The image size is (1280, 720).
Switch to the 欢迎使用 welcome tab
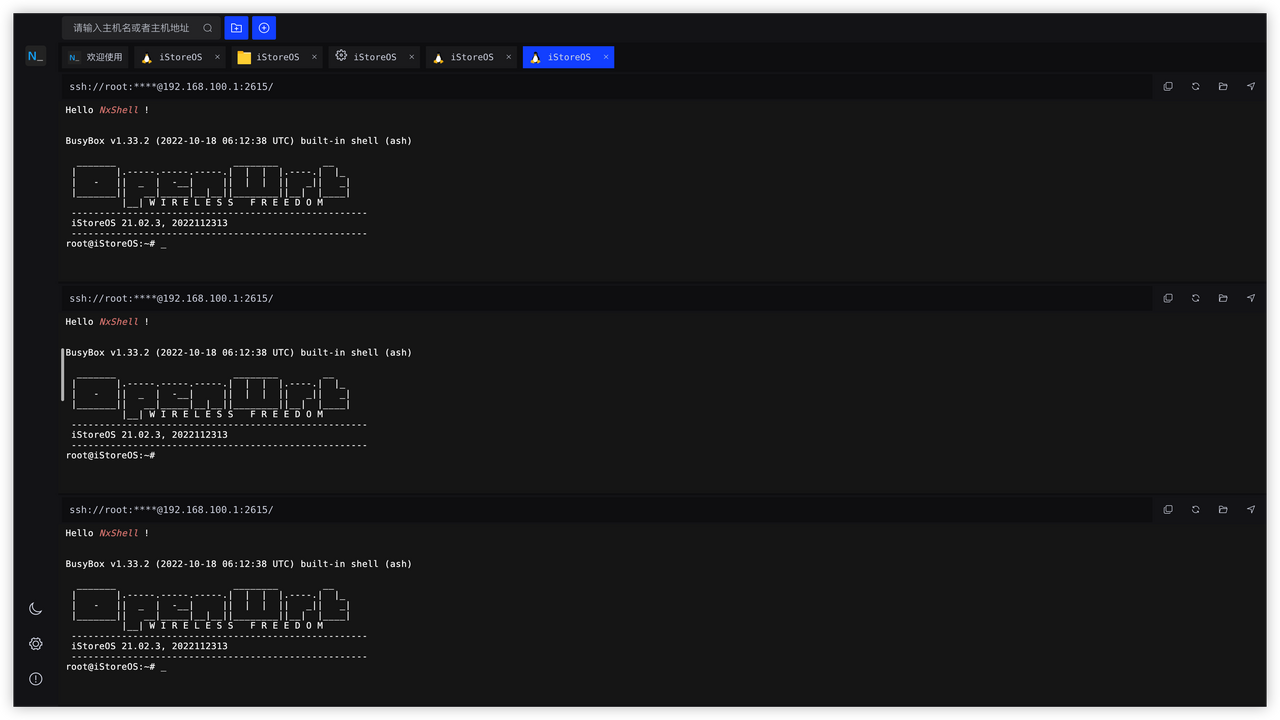coord(96,57)
